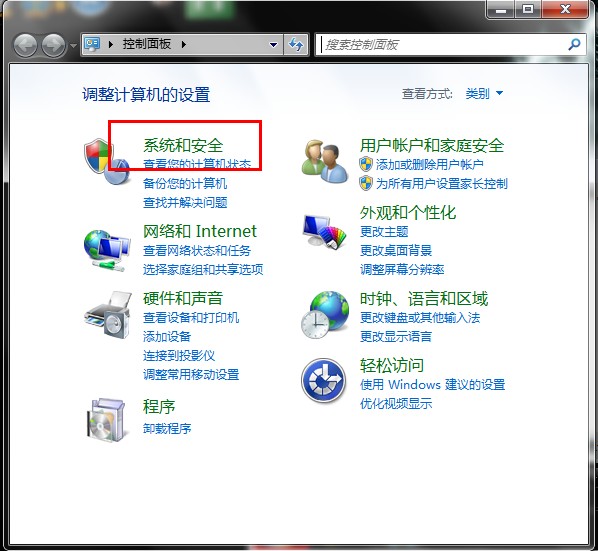Click 优化视频显示 link
This screenshot has height=551, width=598.
396,403
